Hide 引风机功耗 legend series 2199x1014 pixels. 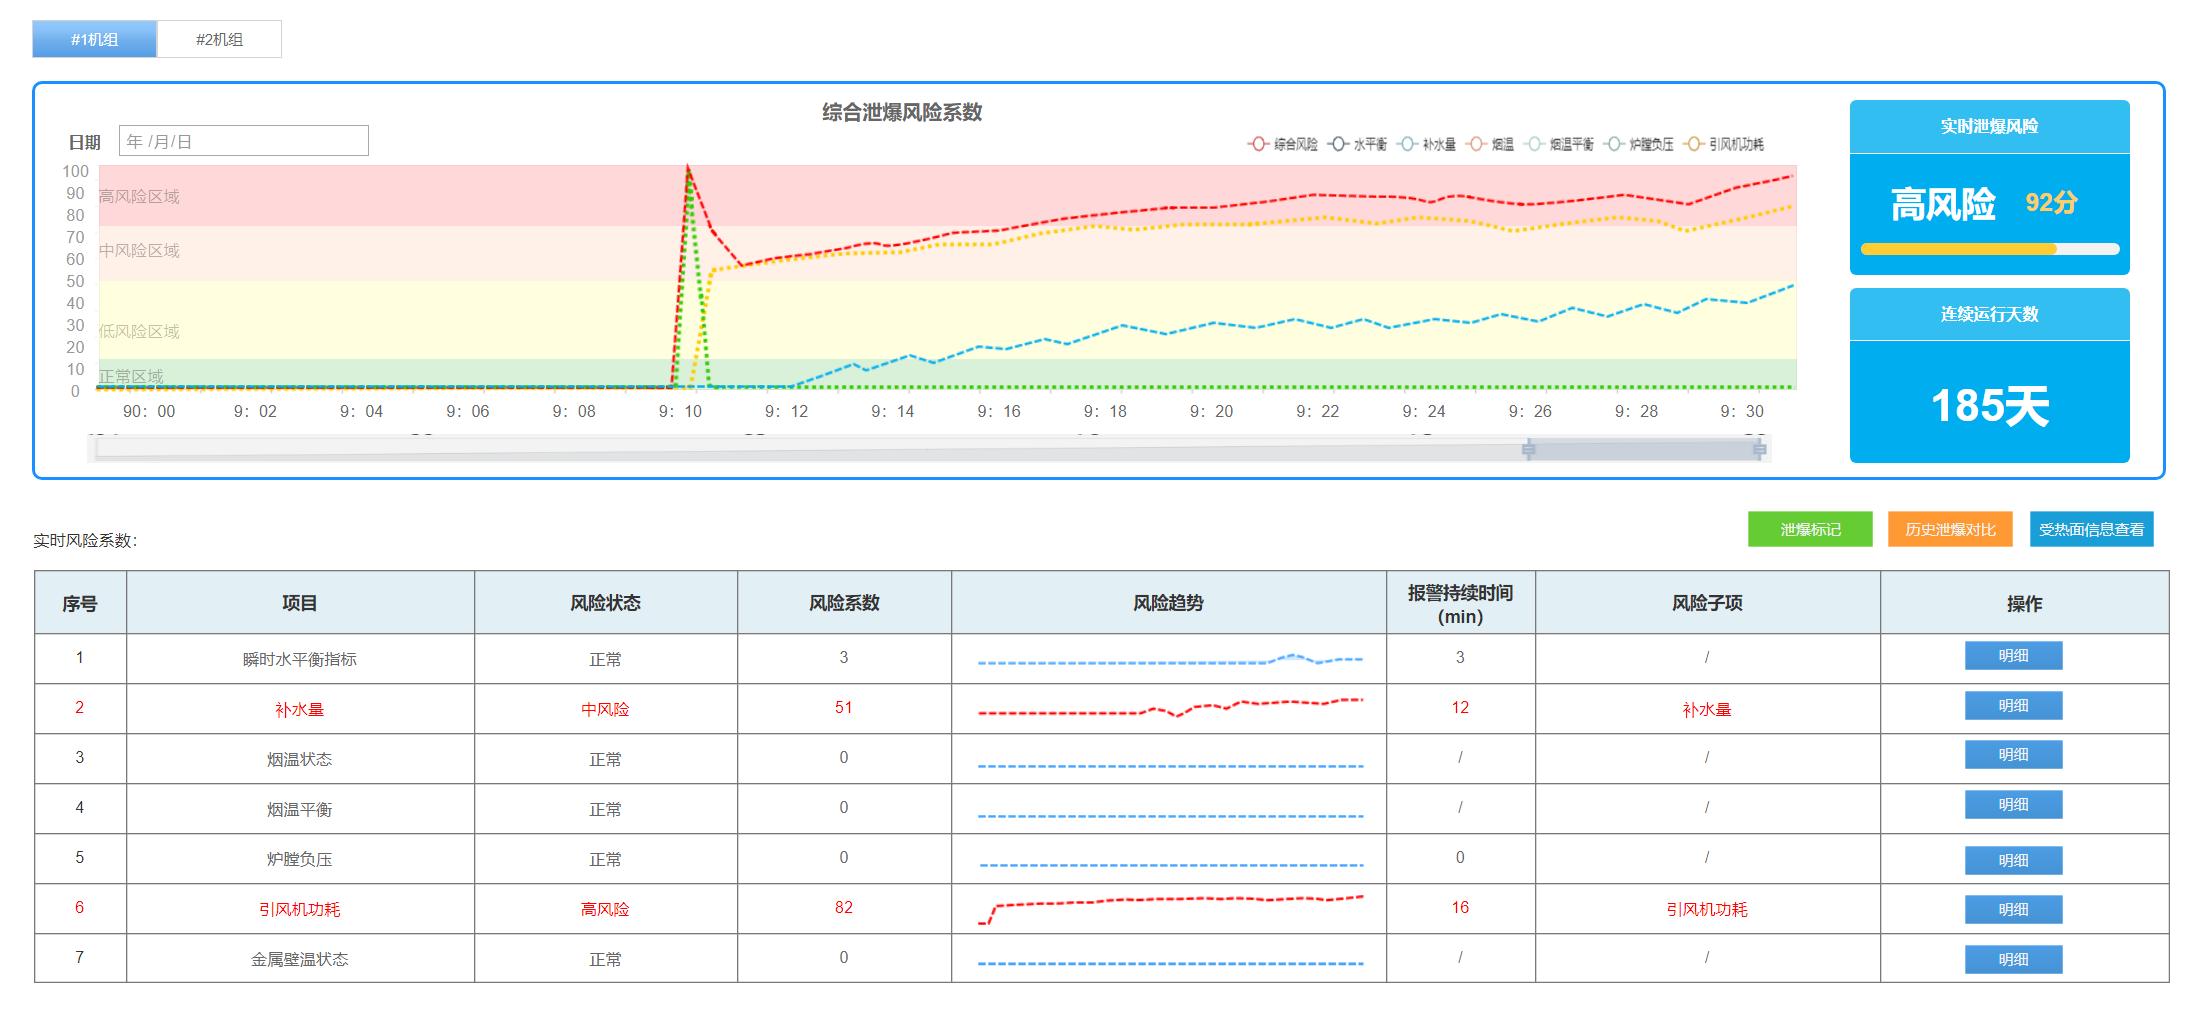click(x=1724, y=144)
